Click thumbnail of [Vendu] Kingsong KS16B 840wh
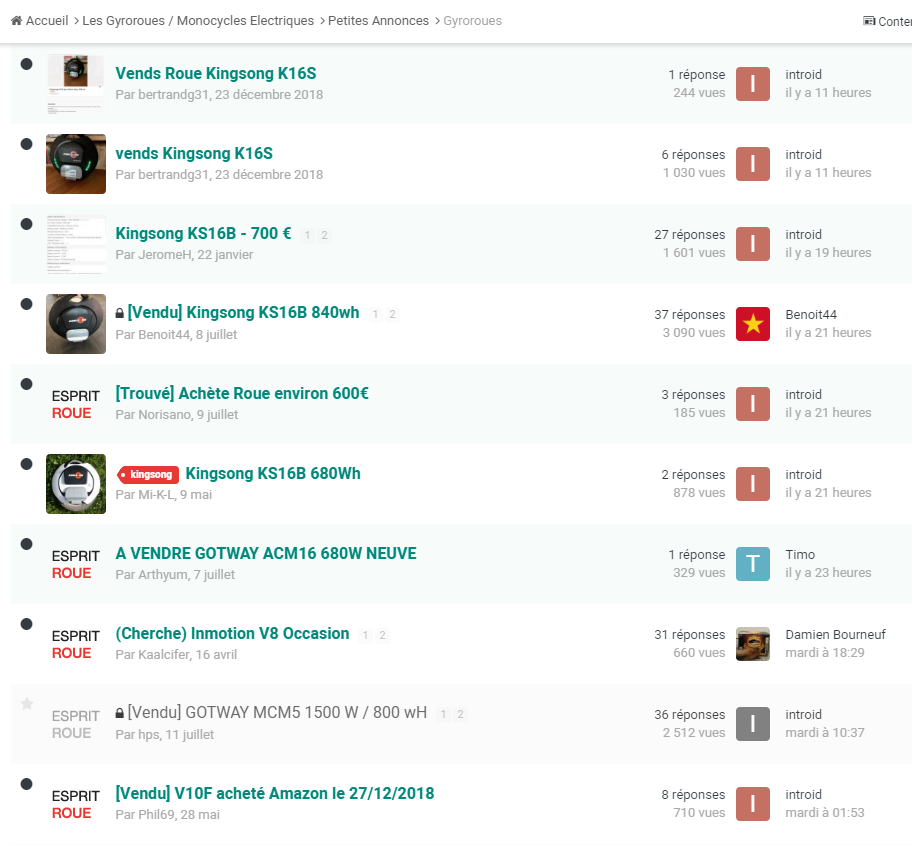Viewport: 912px width, 845px height. pyautogui.click(x=76, y=324)
